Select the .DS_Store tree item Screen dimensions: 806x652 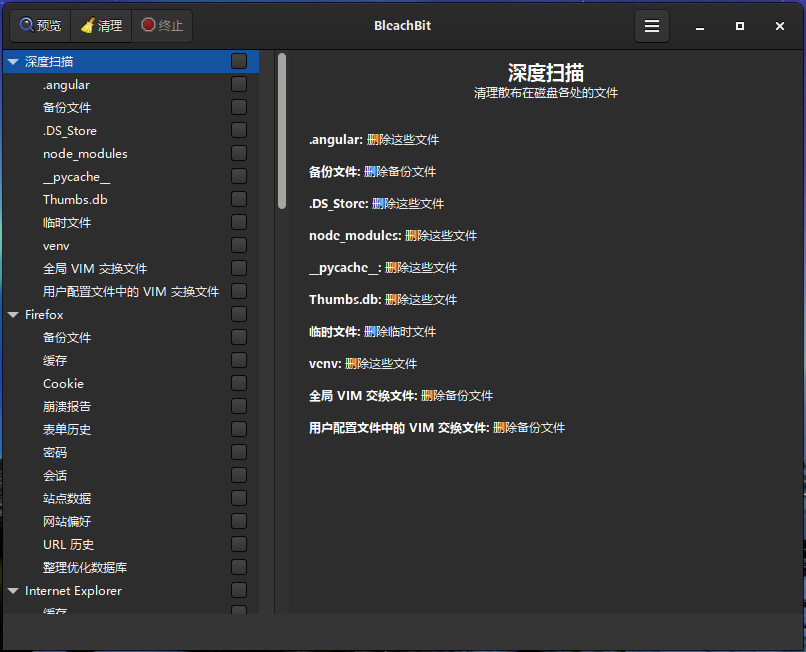pyautogui.click(x=70, y=131)
